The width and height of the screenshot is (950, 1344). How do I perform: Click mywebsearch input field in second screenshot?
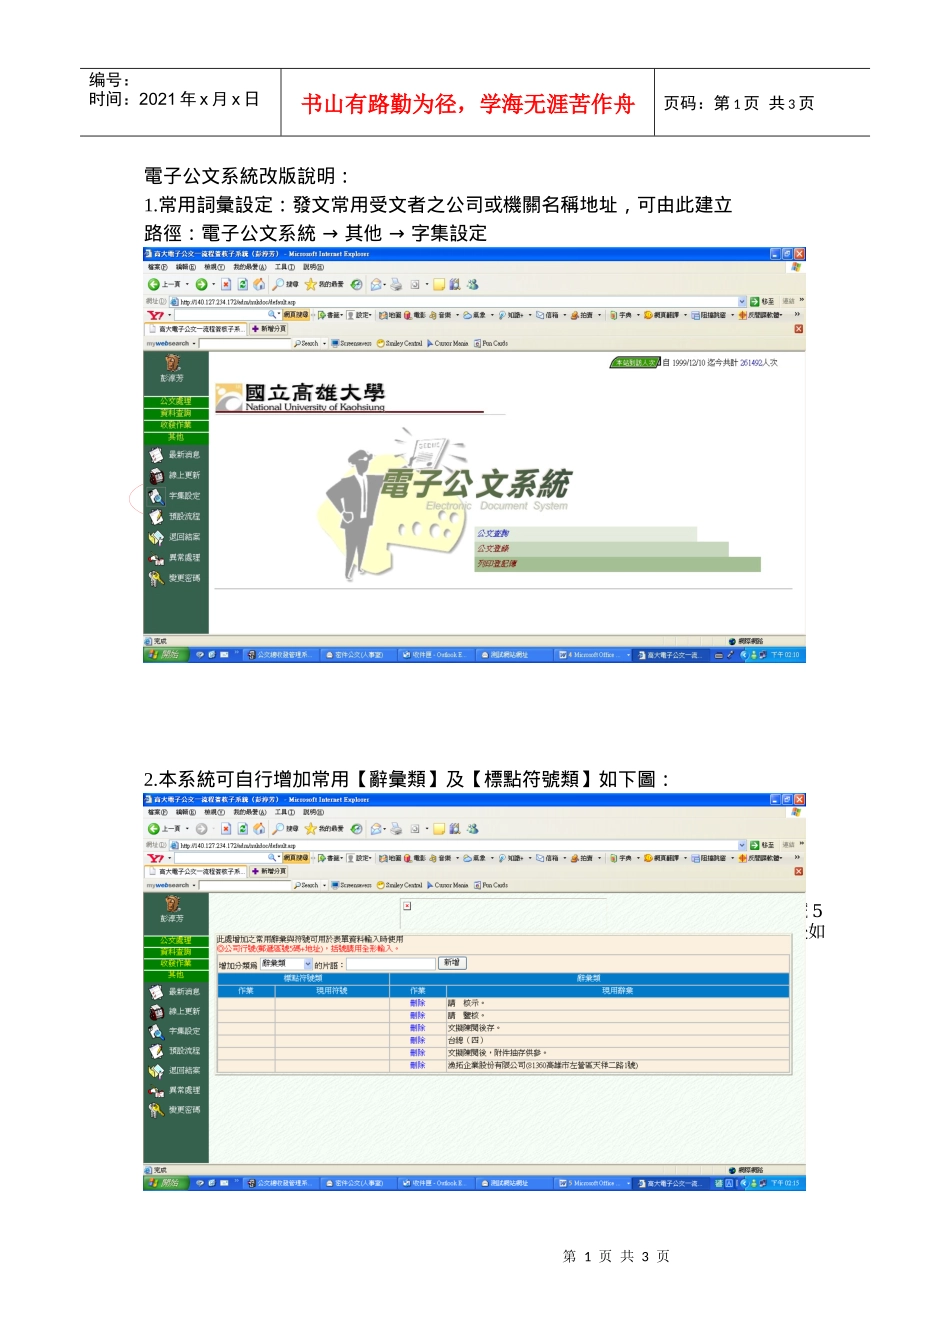(x=244, y=885)
